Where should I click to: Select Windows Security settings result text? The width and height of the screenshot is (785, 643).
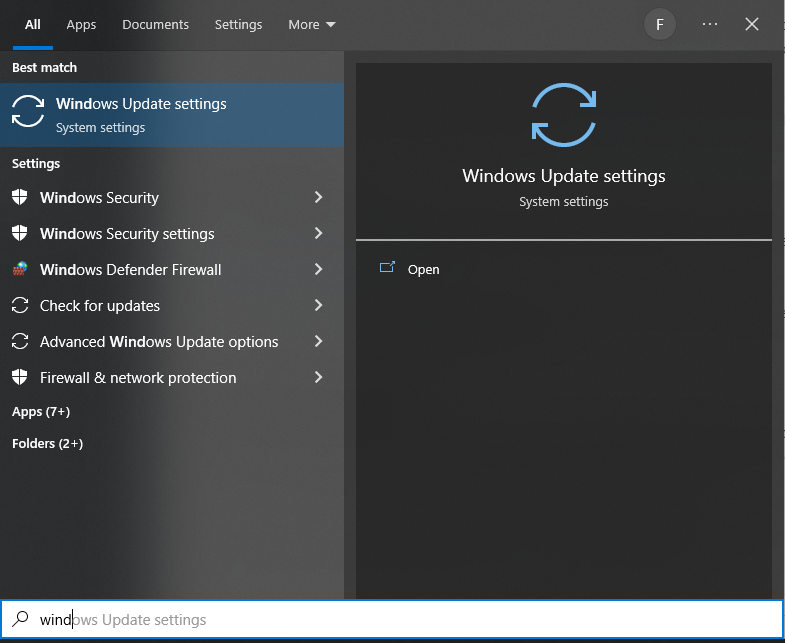(x=127, y=234)
